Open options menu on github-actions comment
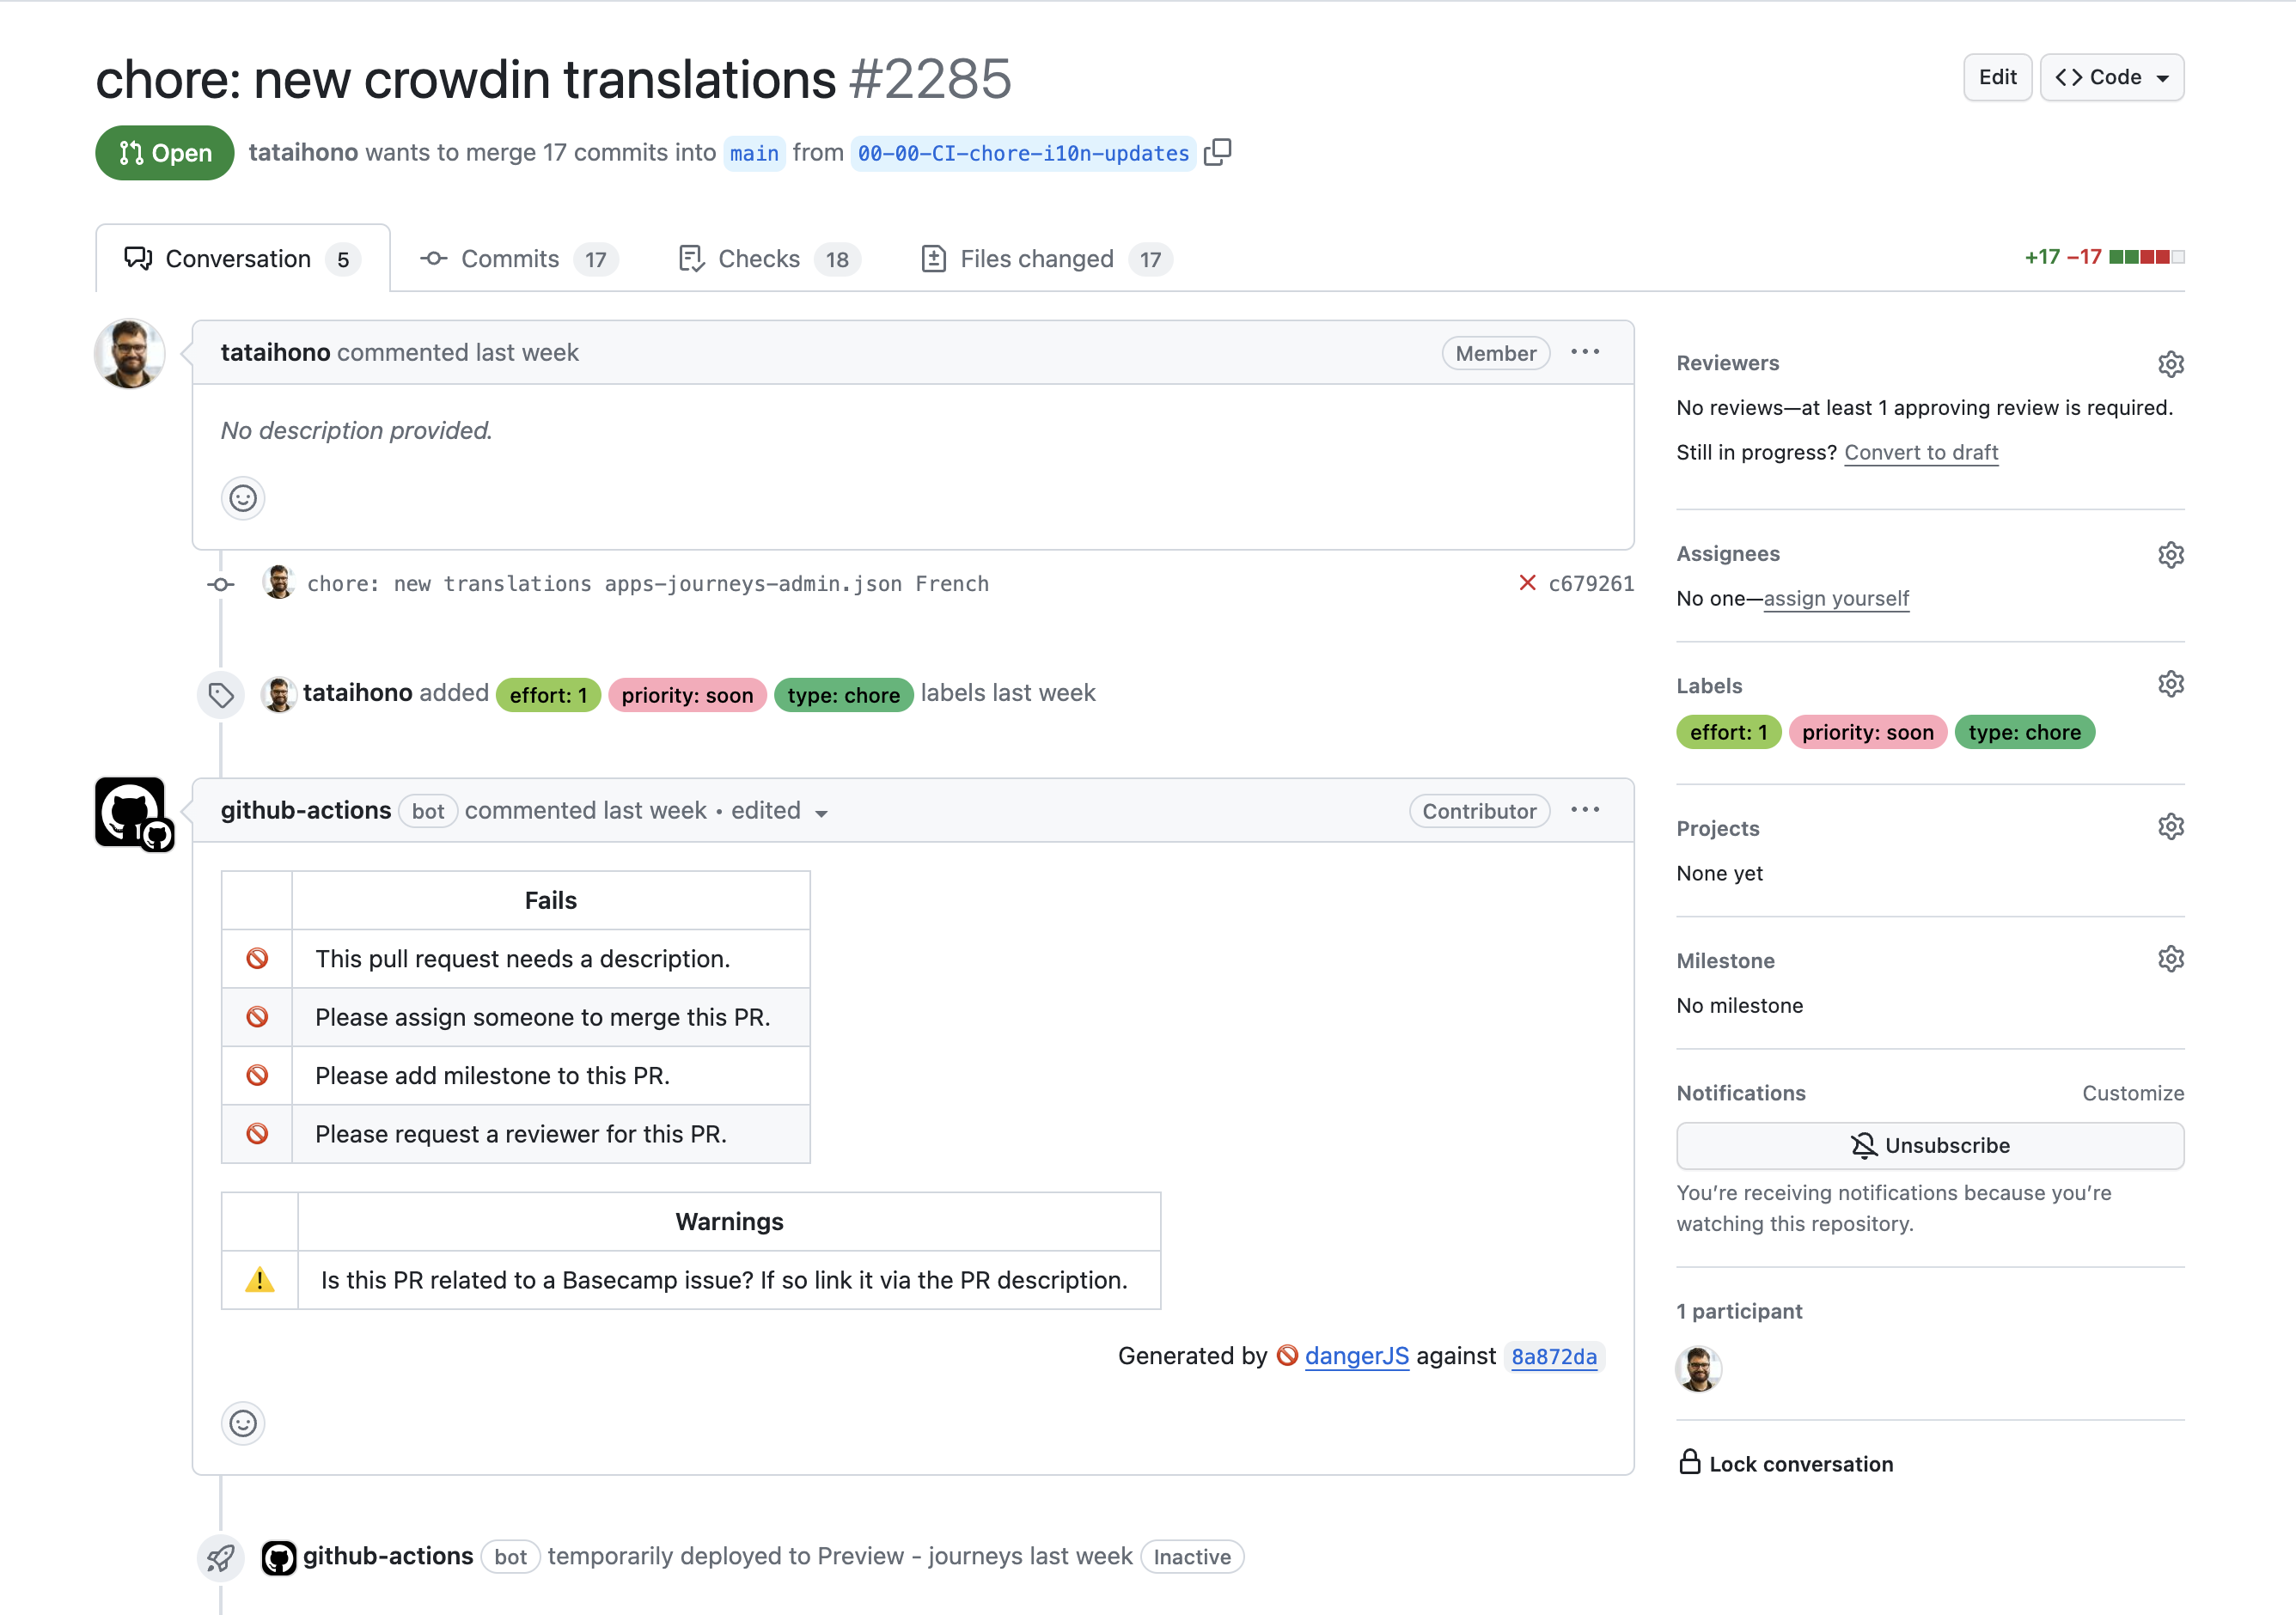The image size is (2296, 1615). pyautogui.click(x=1585, y=810)
